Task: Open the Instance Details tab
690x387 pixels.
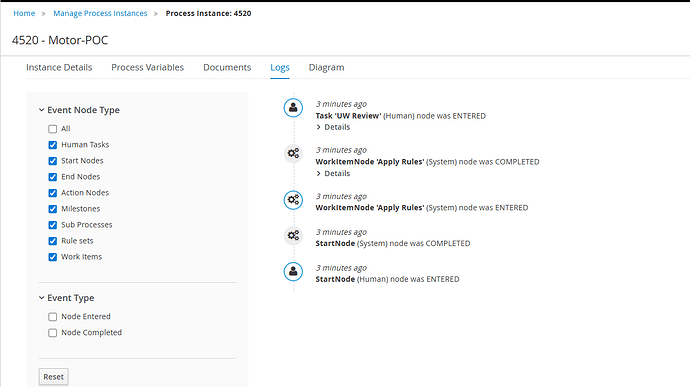Action: click(x=59, y=67)
